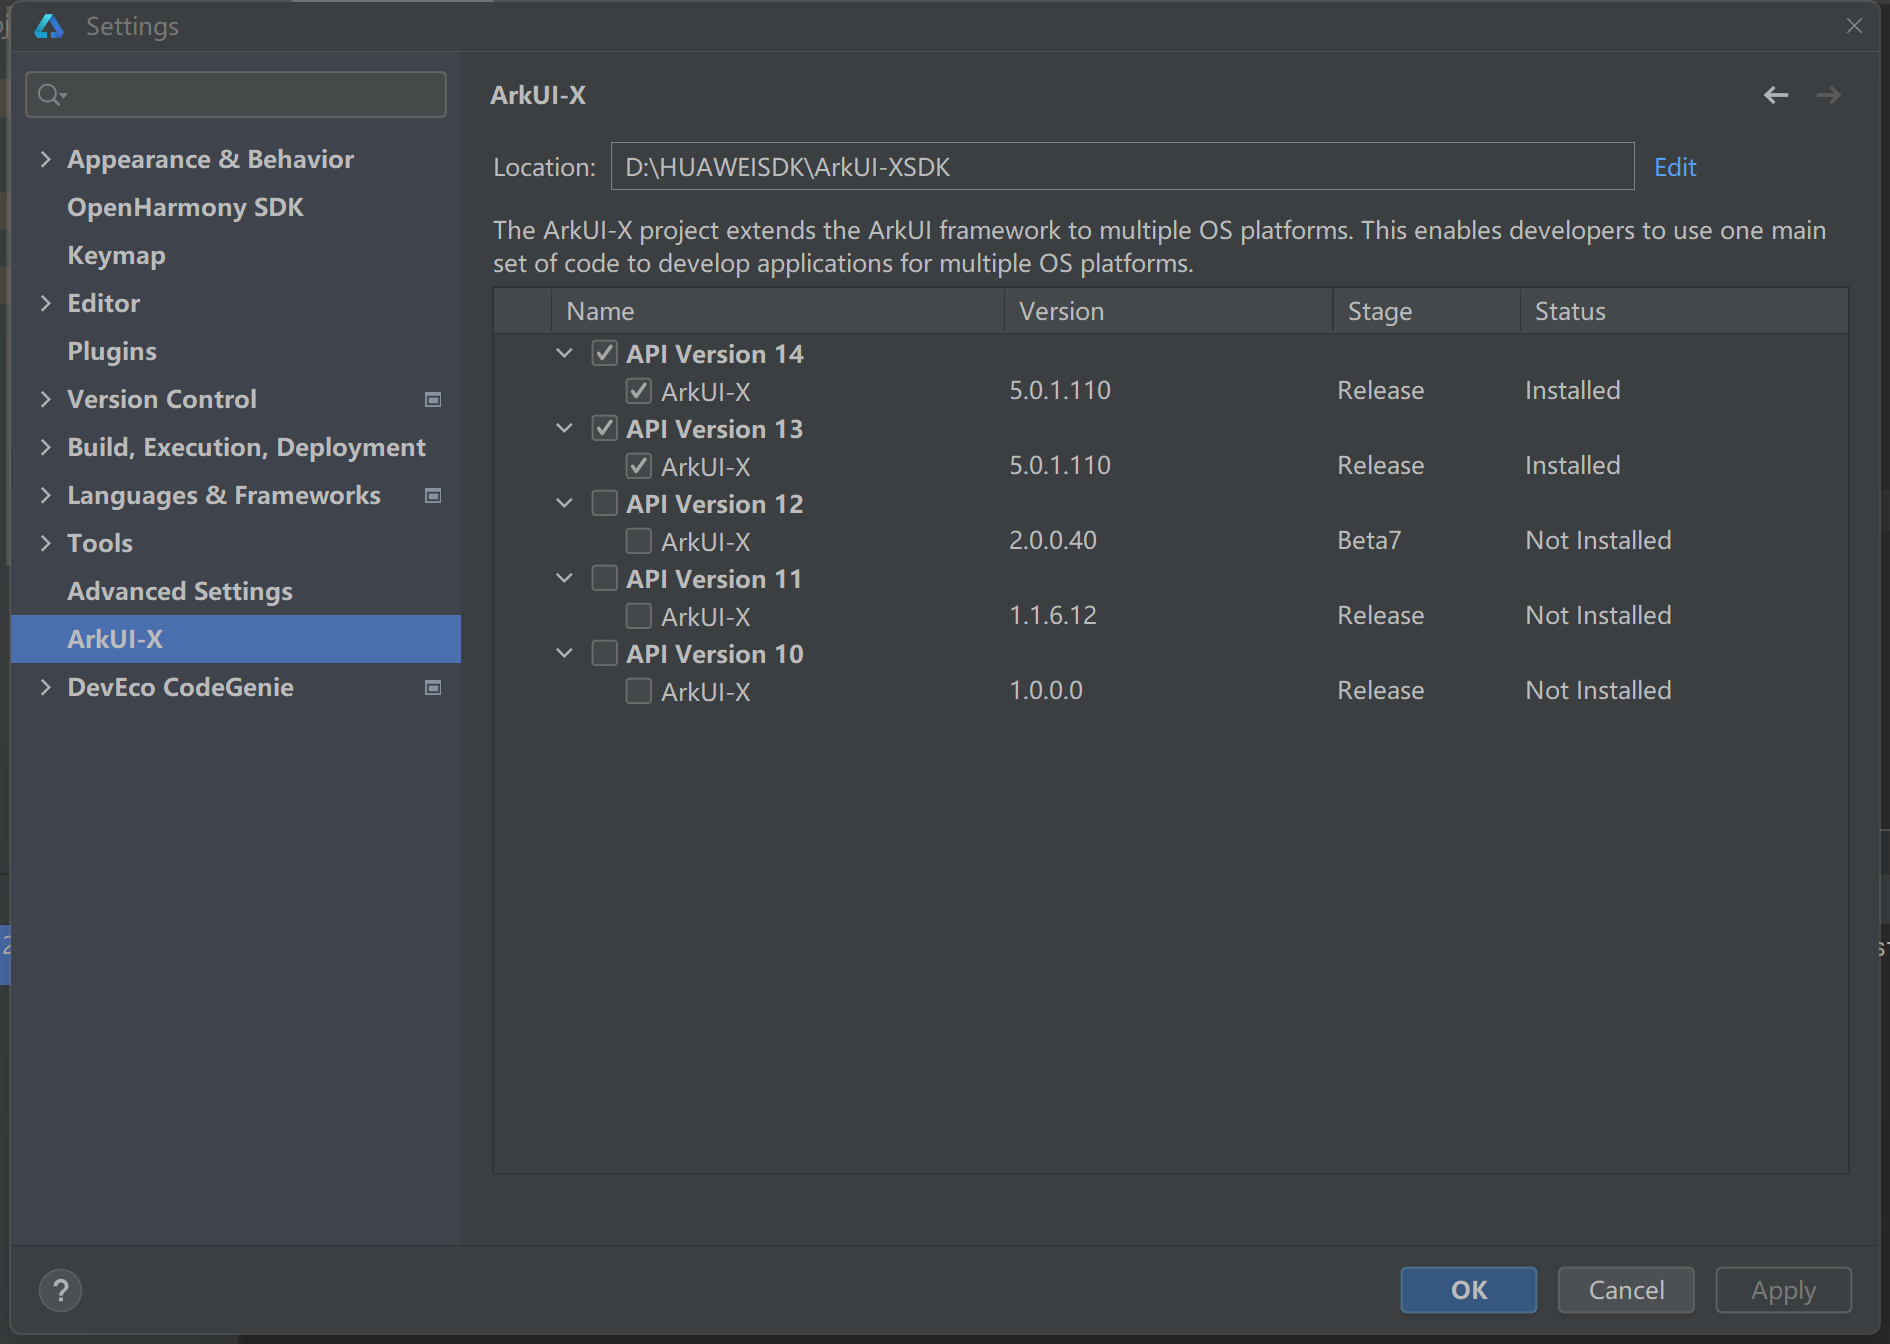Image resolution: width=1890 pixels, height=1344 pixels.
Task: Open Appearance & Behavior settings
Action: coord(210,159)
